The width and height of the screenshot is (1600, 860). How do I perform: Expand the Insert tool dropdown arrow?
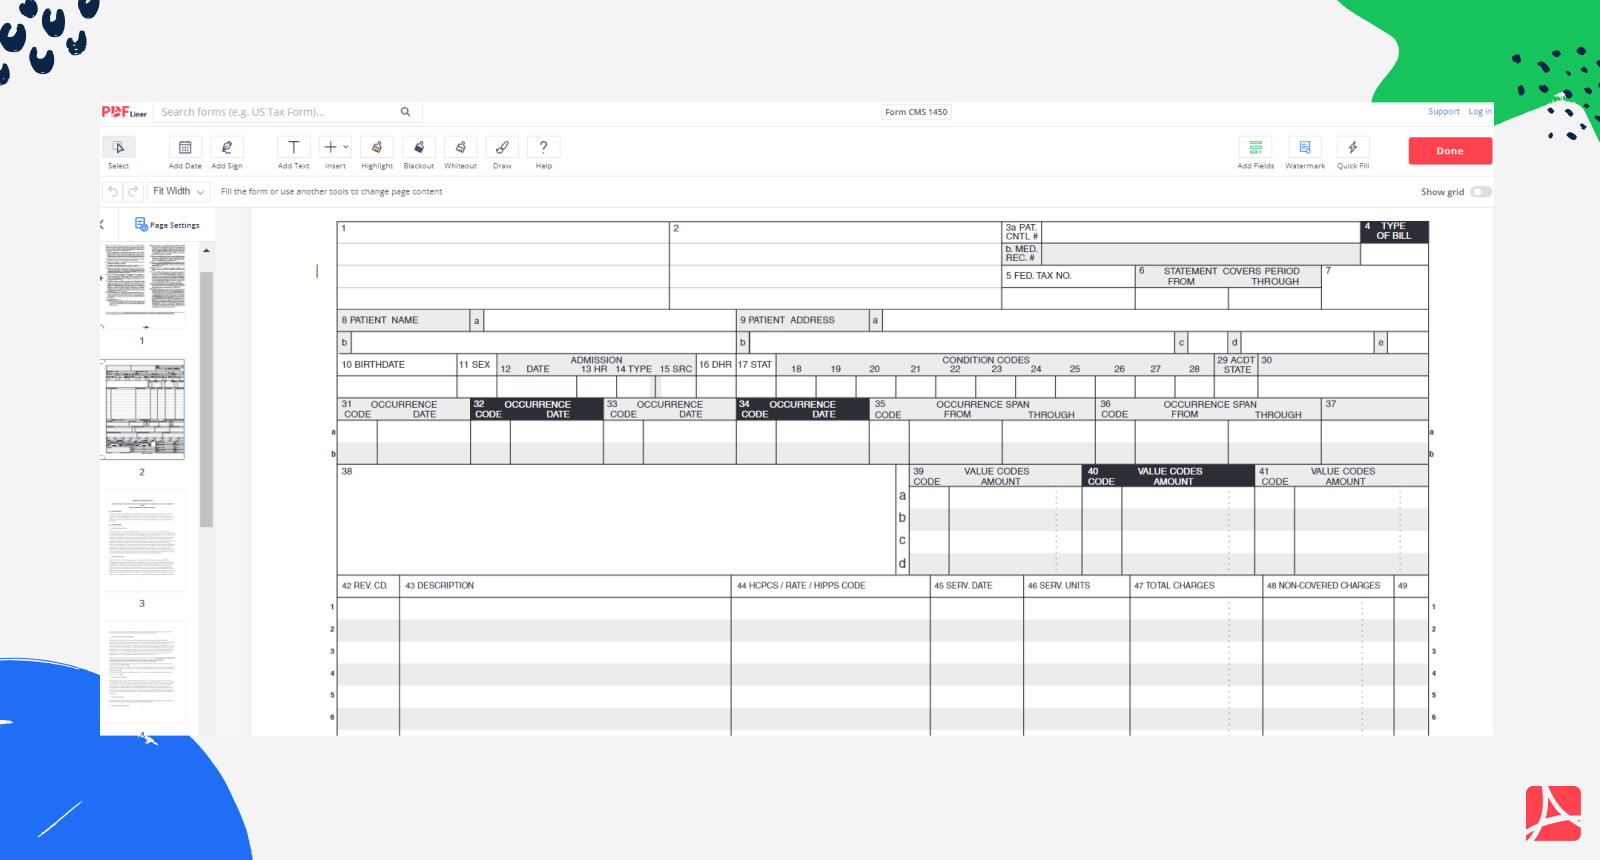tap(346, 147)
